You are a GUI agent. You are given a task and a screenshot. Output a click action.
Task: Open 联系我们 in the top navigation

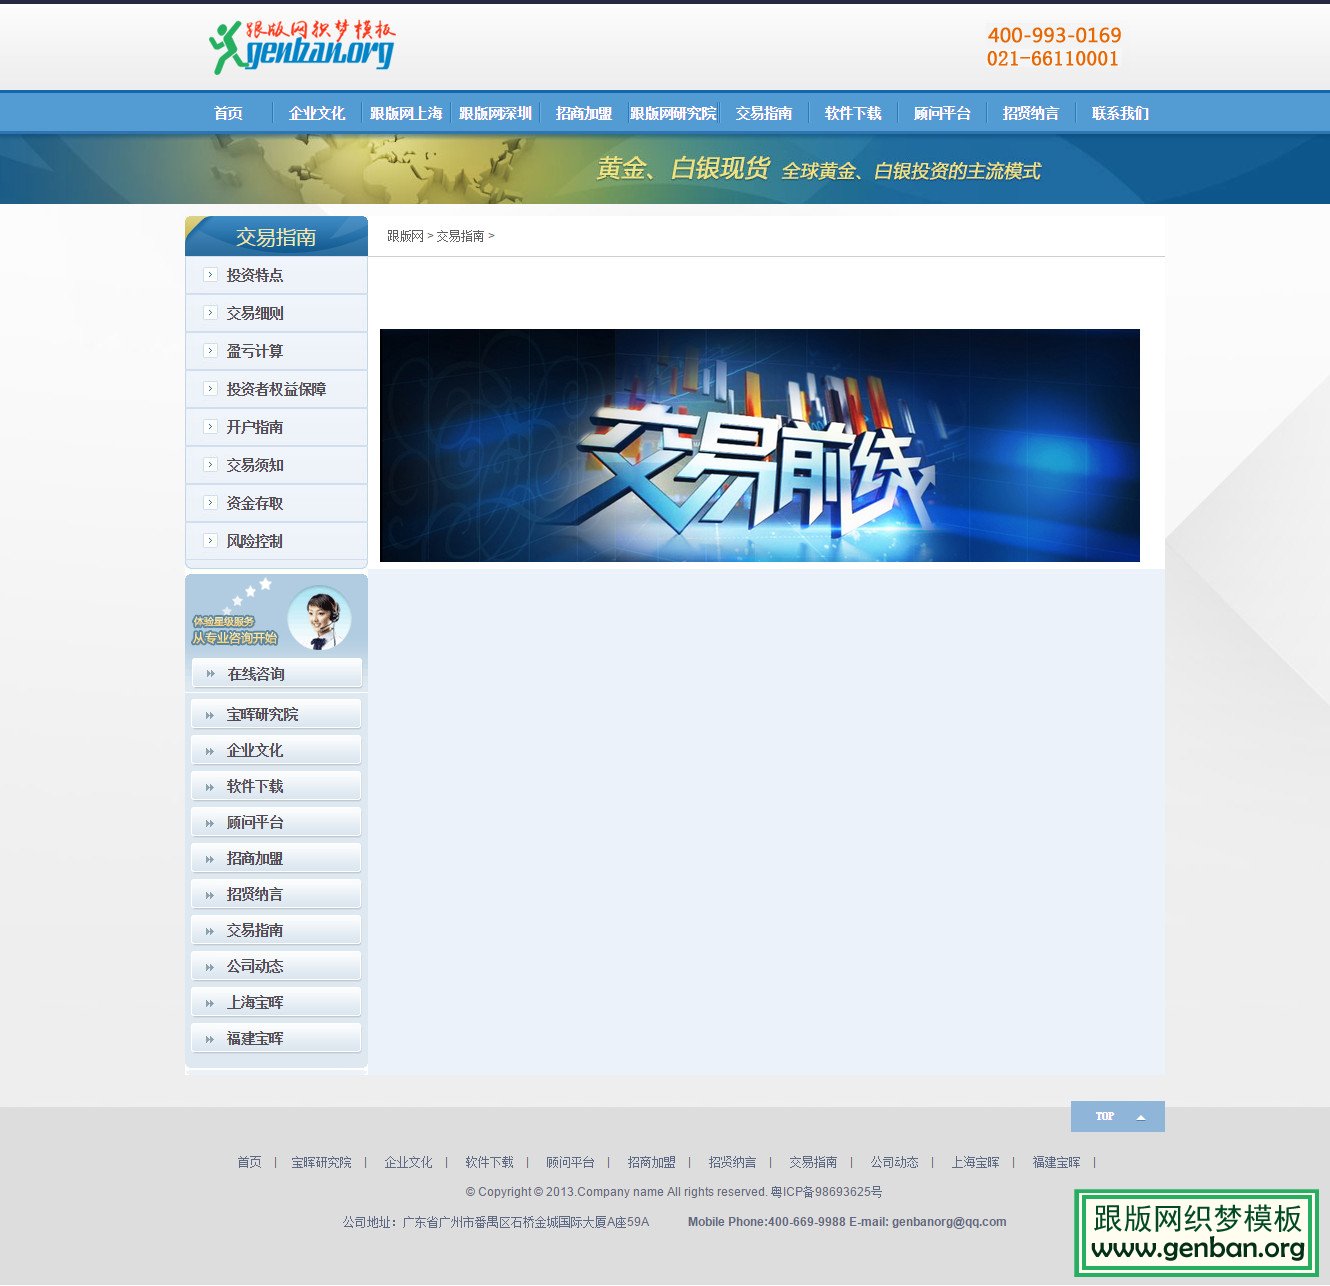(1120, 113)
